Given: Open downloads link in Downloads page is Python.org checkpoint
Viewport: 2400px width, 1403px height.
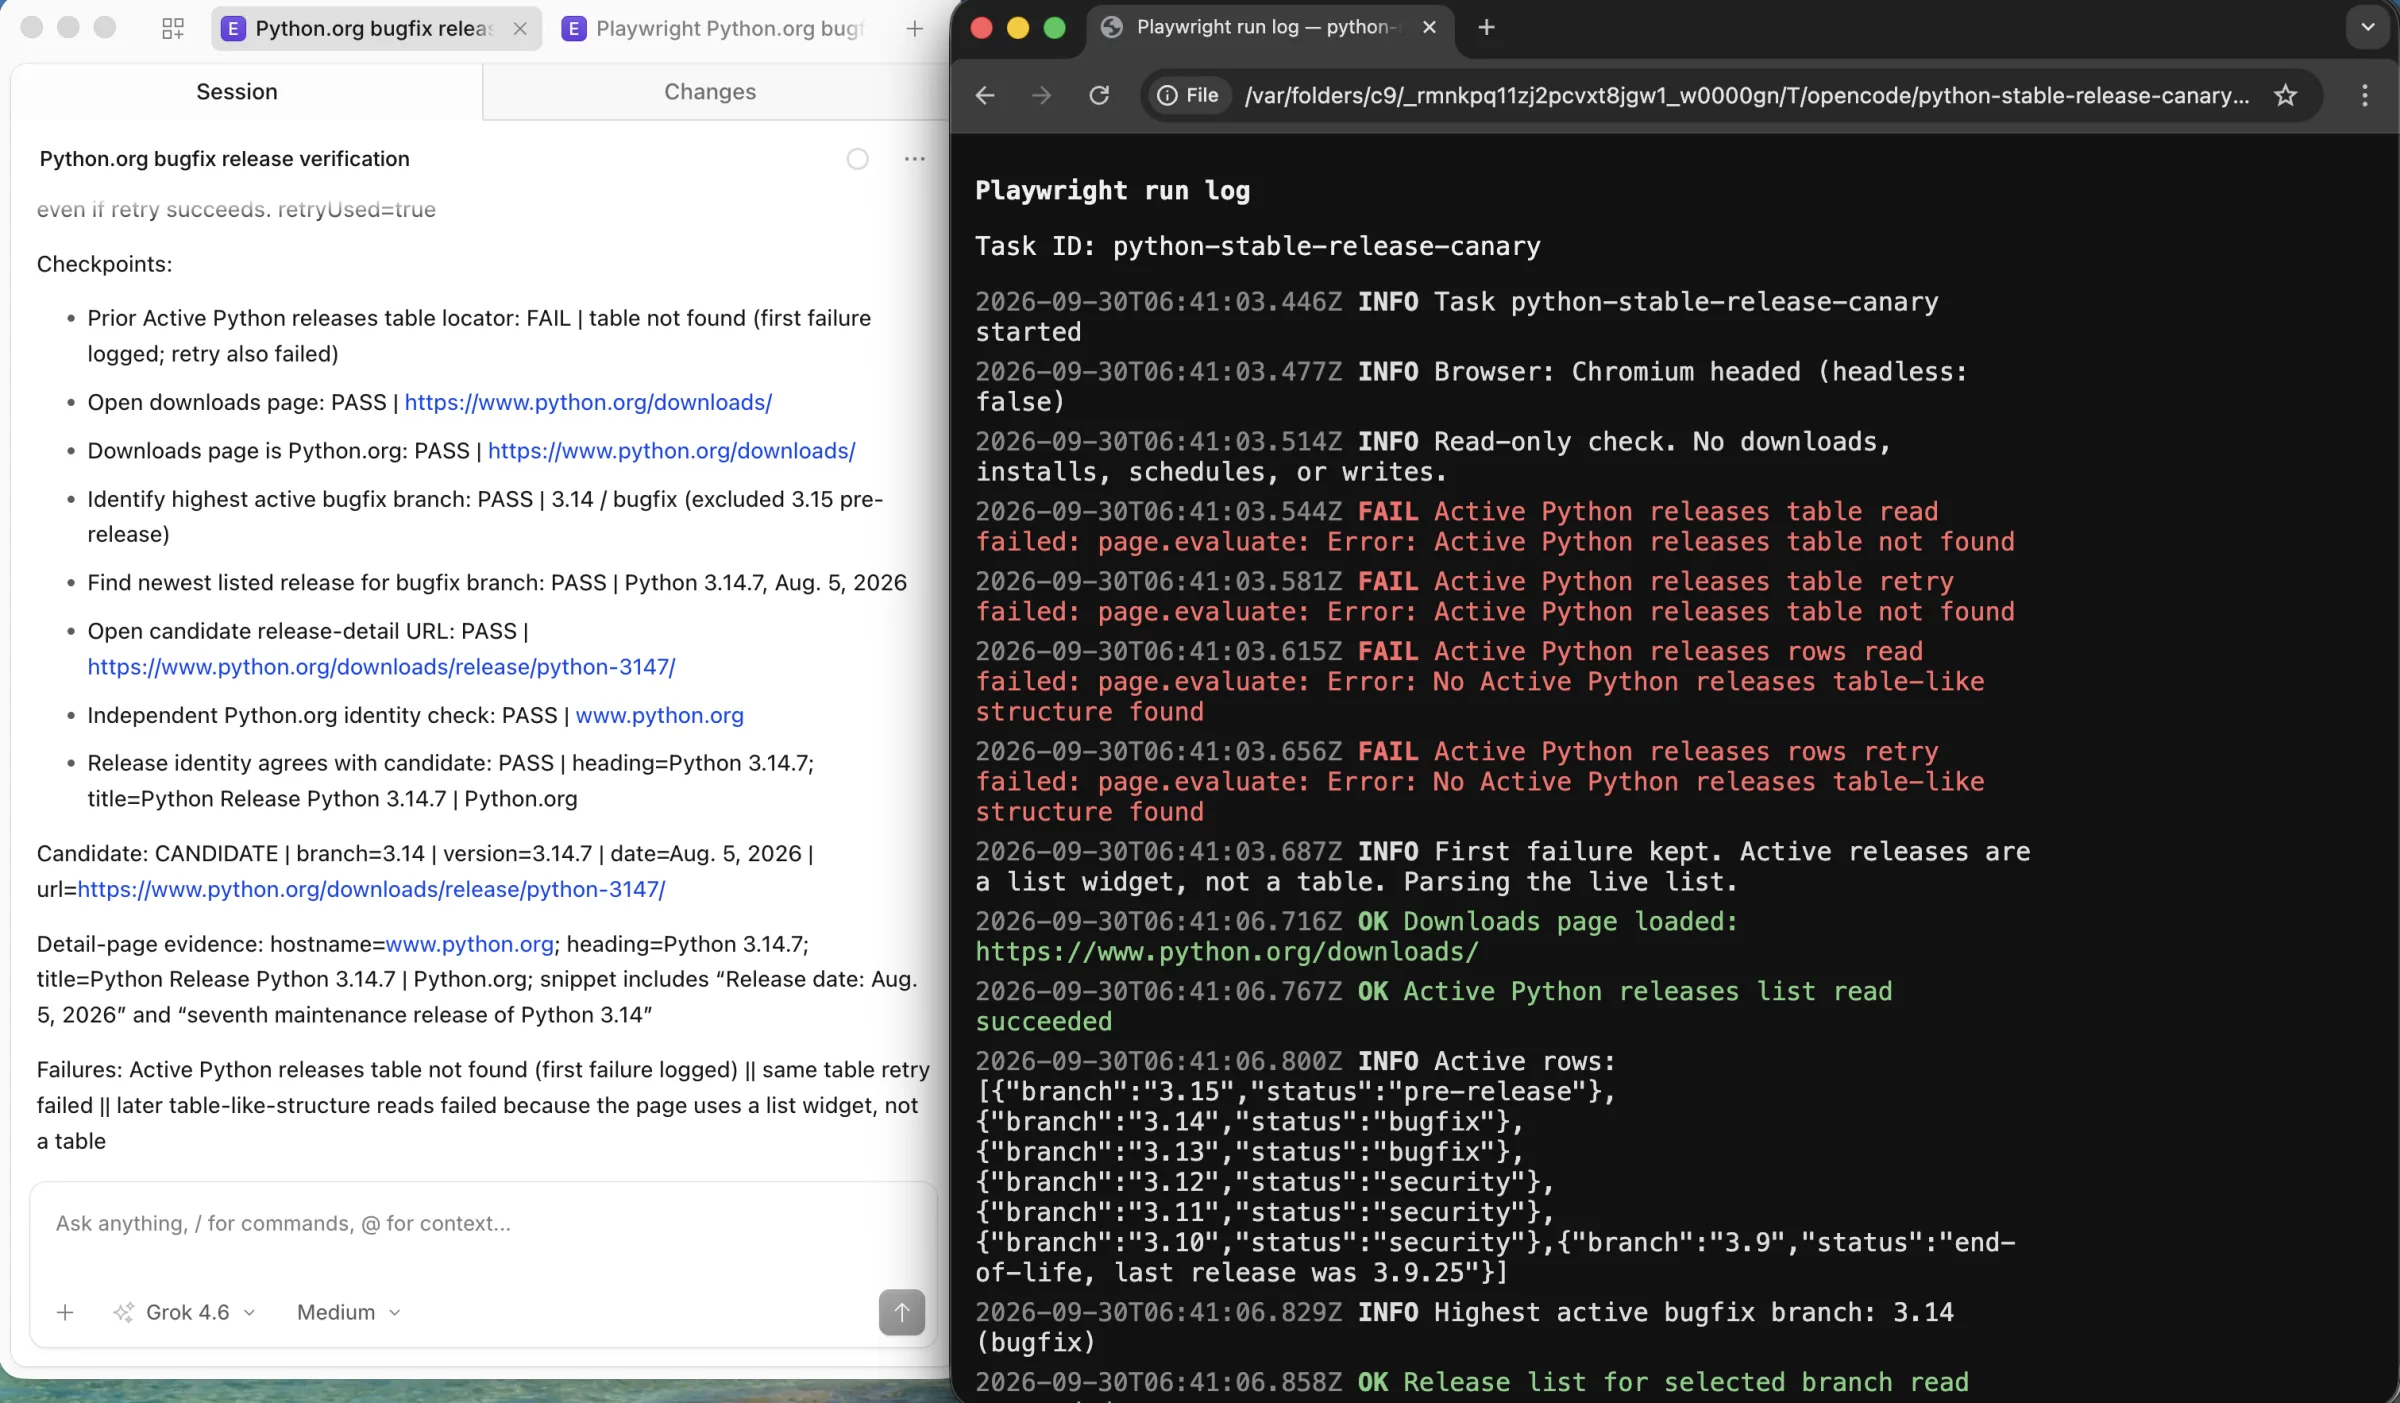Looking at the screenshot, I should [x=671, y=450].
